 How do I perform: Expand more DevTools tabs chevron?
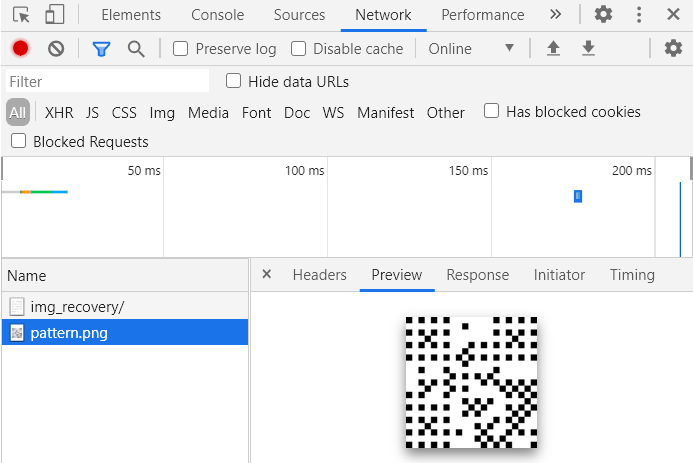pos(555,15)
